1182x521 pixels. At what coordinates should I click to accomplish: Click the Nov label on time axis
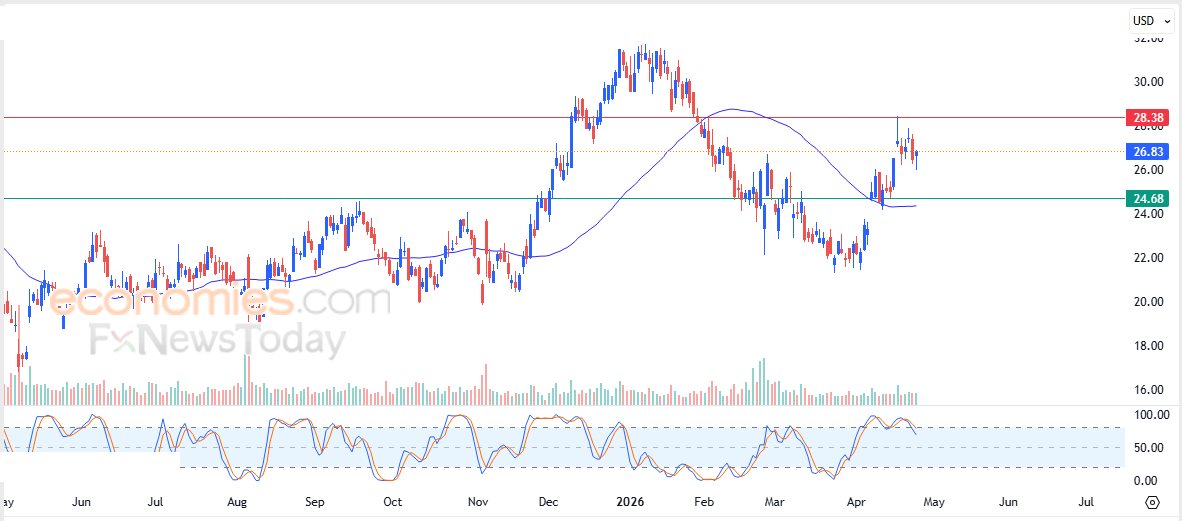478,501
